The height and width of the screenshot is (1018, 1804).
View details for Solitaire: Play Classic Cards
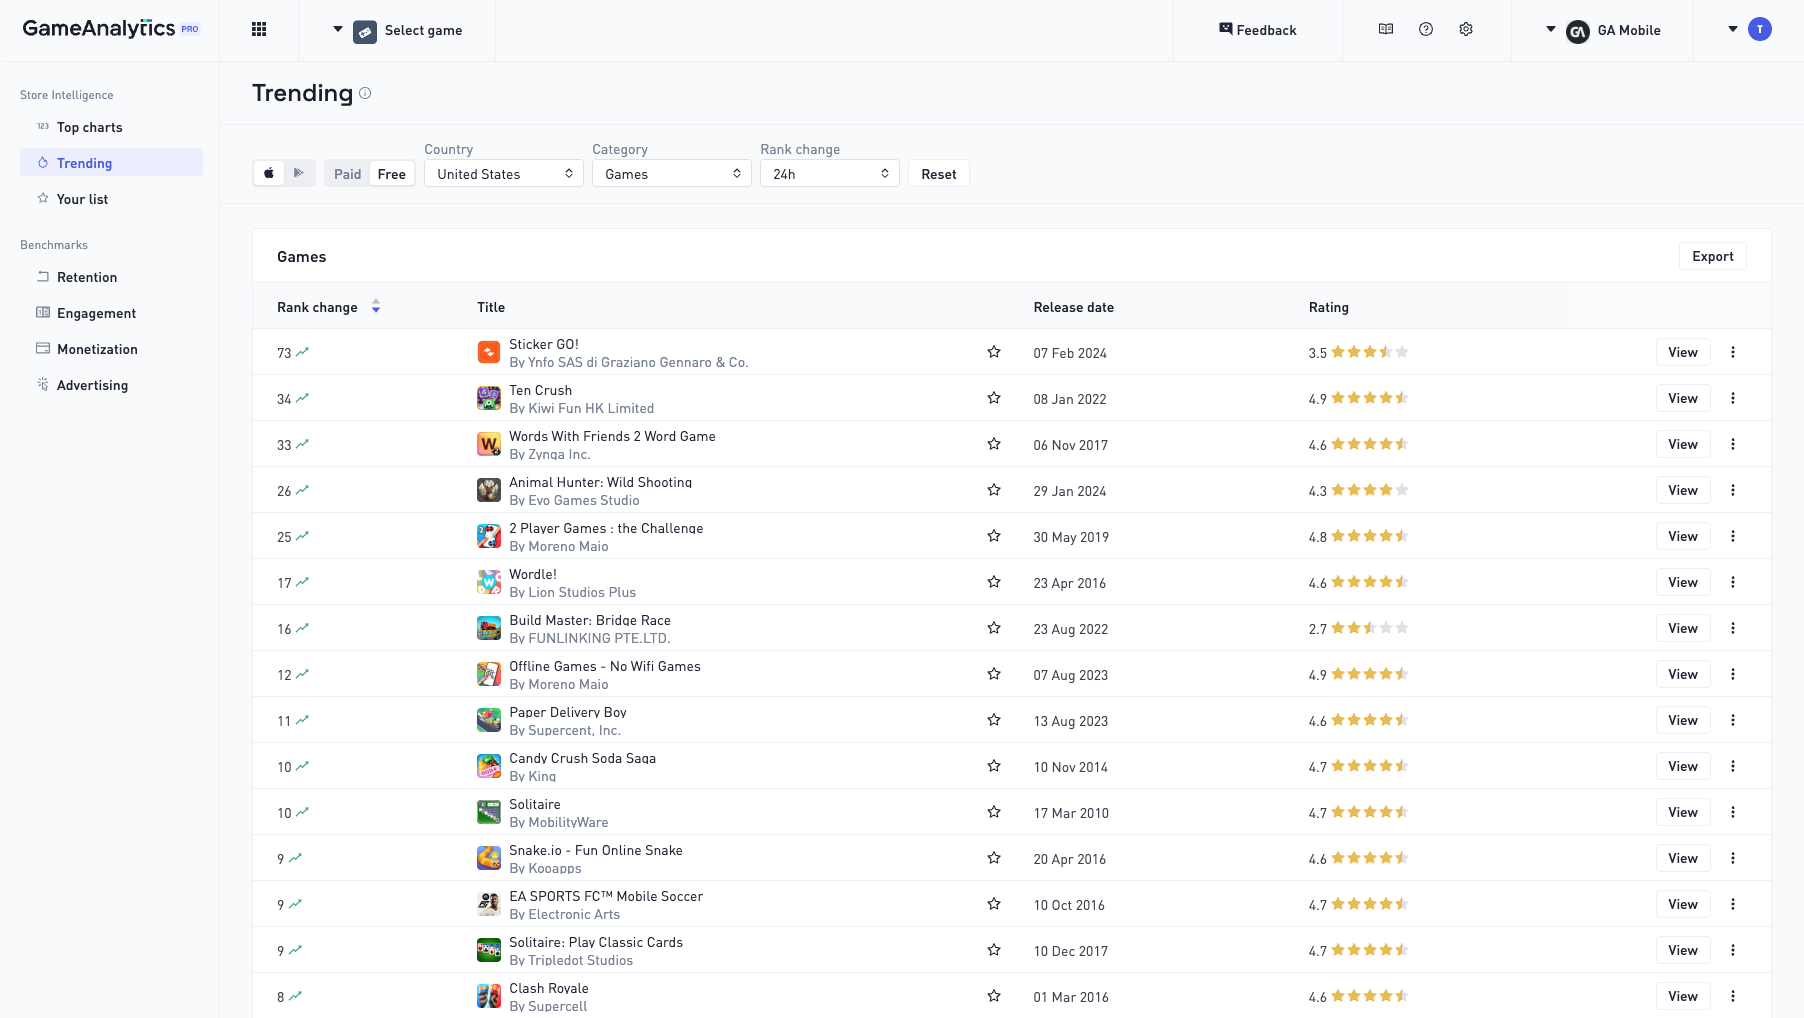click(1683, 950)
